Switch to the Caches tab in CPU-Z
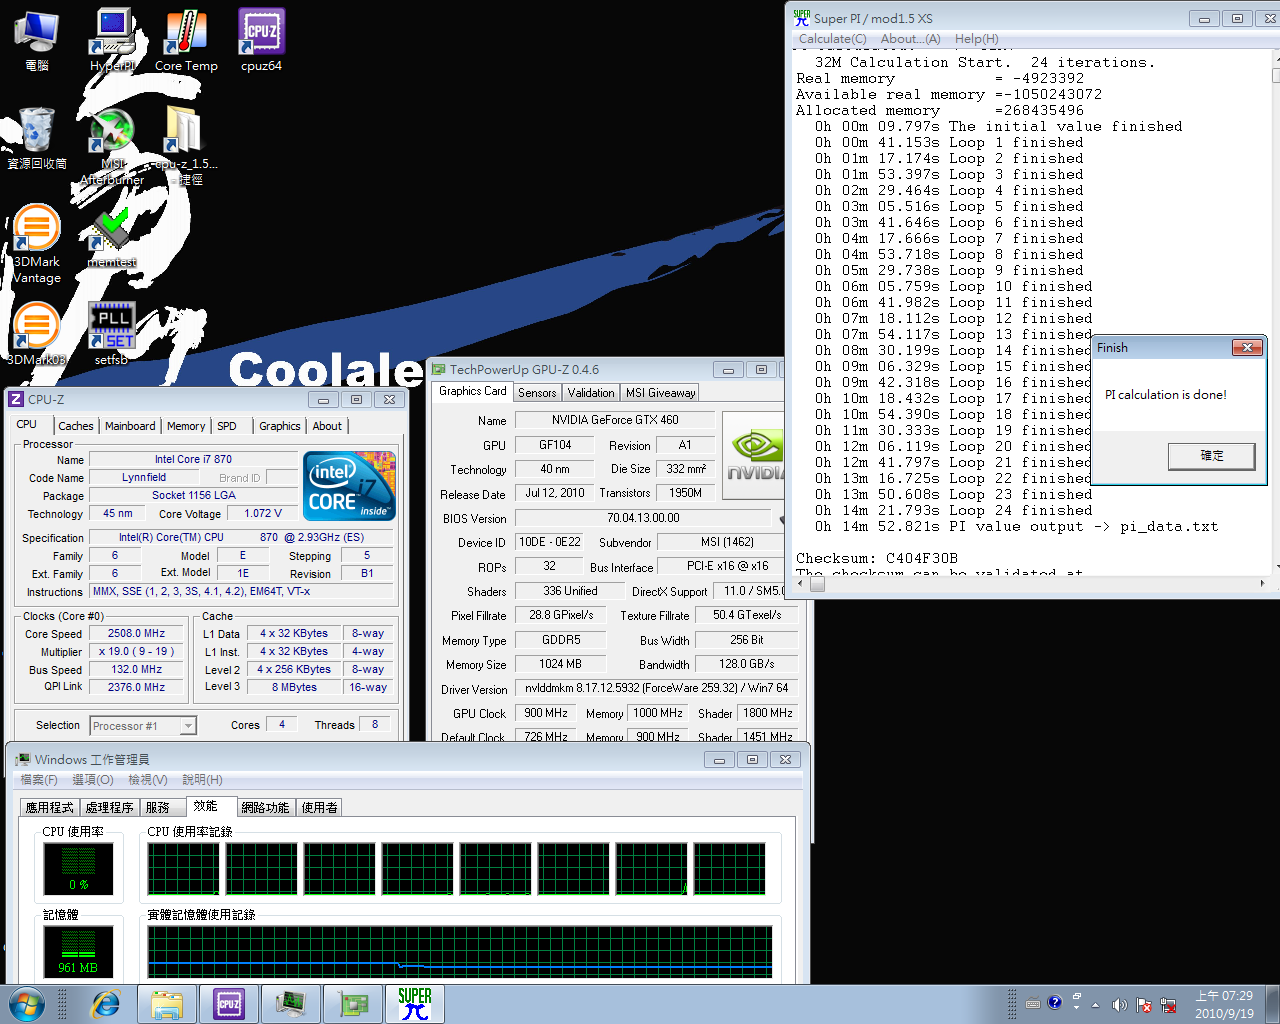Viewport: 1280px width, 1024px height. [x=75, y=426]
